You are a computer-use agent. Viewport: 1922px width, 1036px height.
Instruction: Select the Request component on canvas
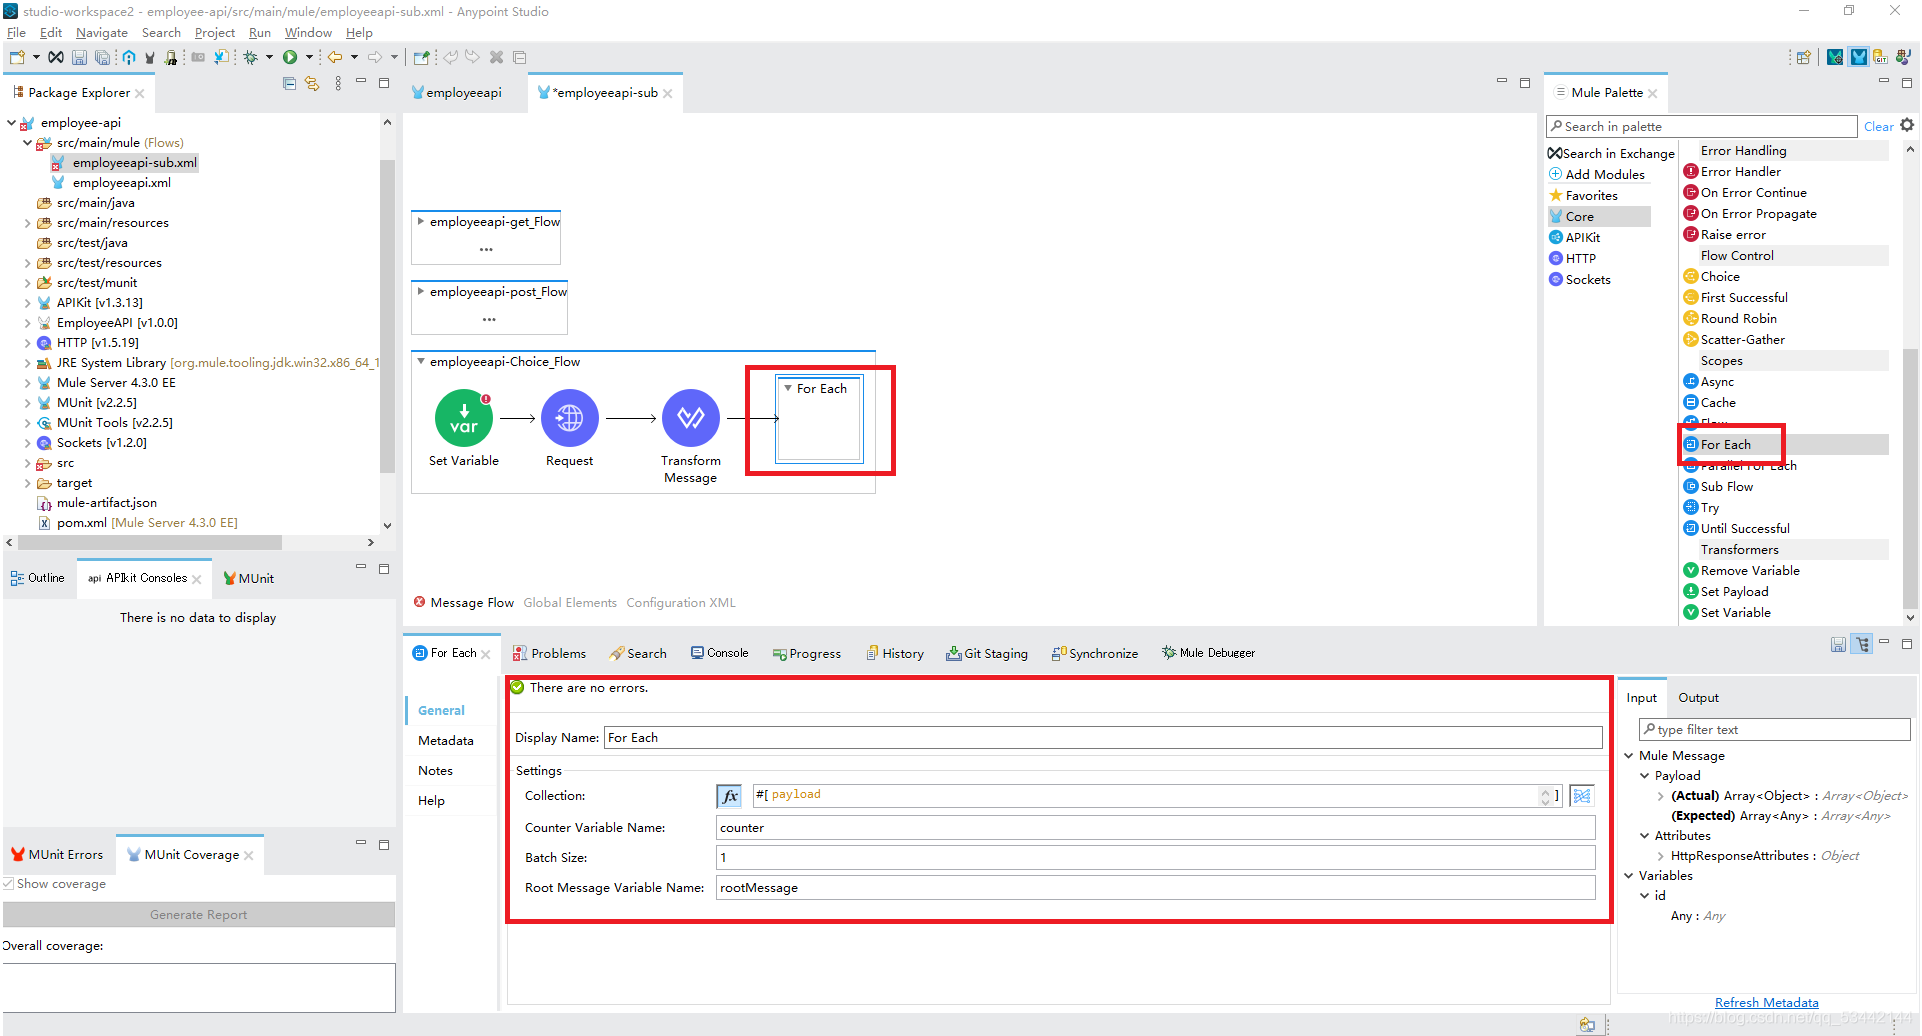click(x=570, y=418)
